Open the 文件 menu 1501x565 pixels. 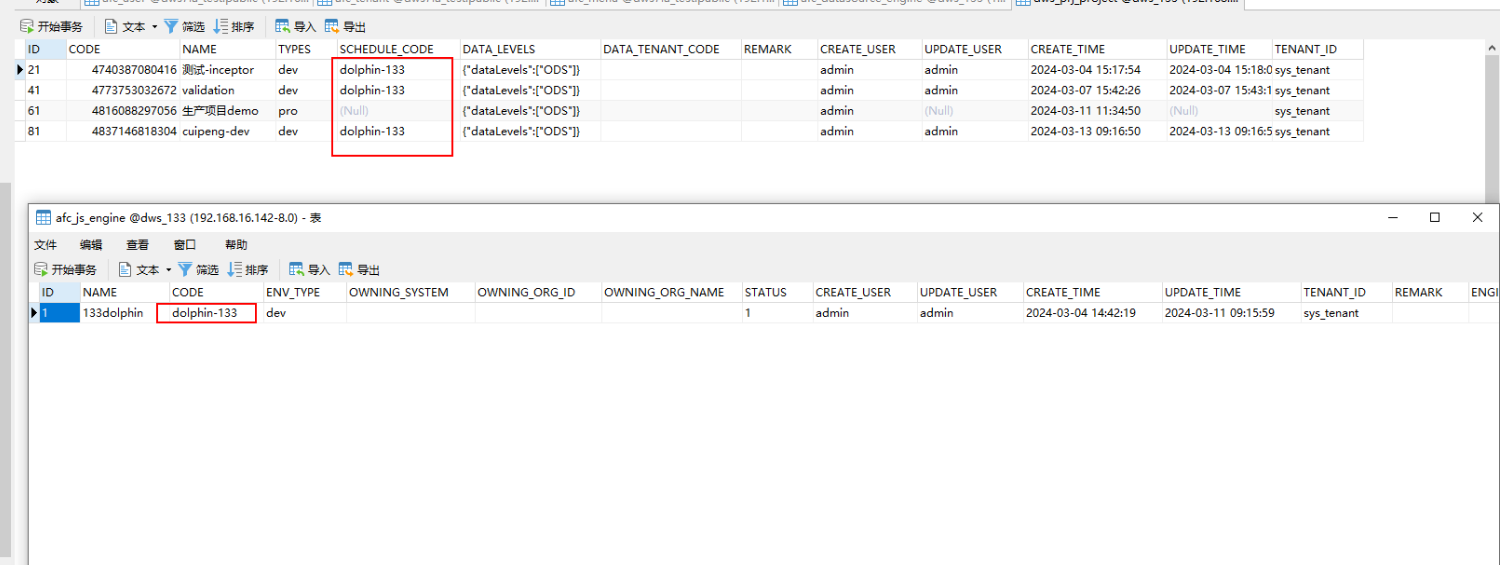[x=45, y=245]
